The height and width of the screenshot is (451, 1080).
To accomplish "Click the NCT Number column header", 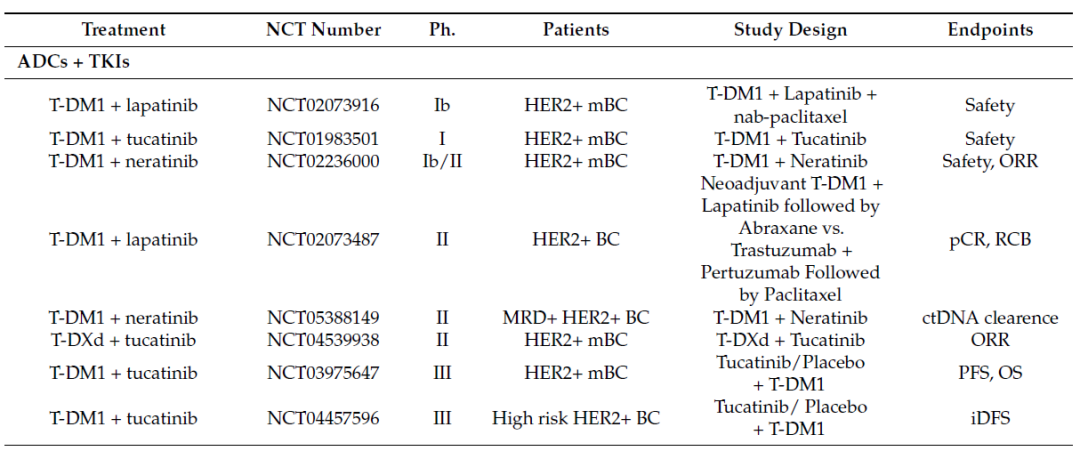I will (x=323, y=30).
